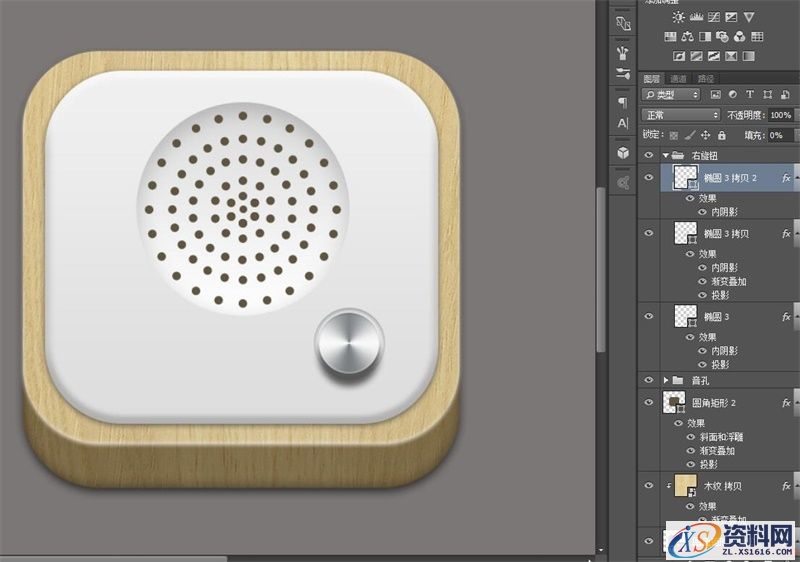Screen dimensions: 800x562
Task: Open the Character panel icon
Action: point(623,123)
